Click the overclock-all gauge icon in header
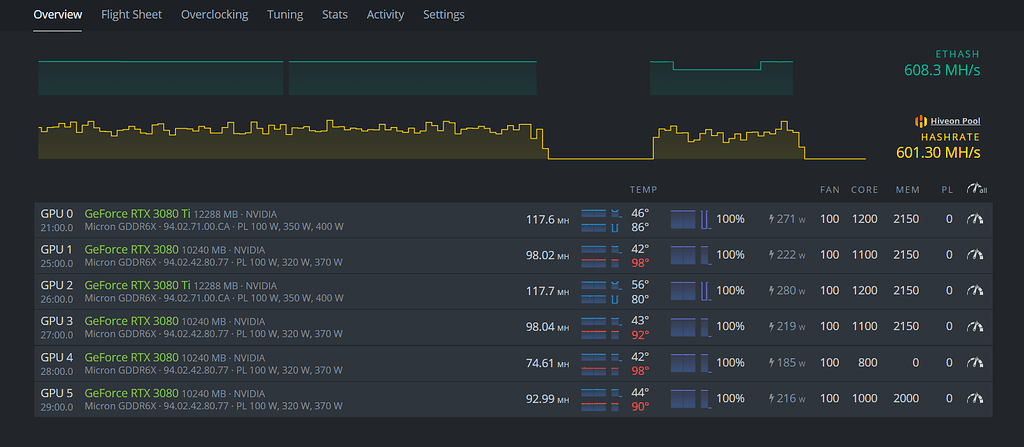Image resolution: width=1024 pixels, height=447 pixels. 976,189
